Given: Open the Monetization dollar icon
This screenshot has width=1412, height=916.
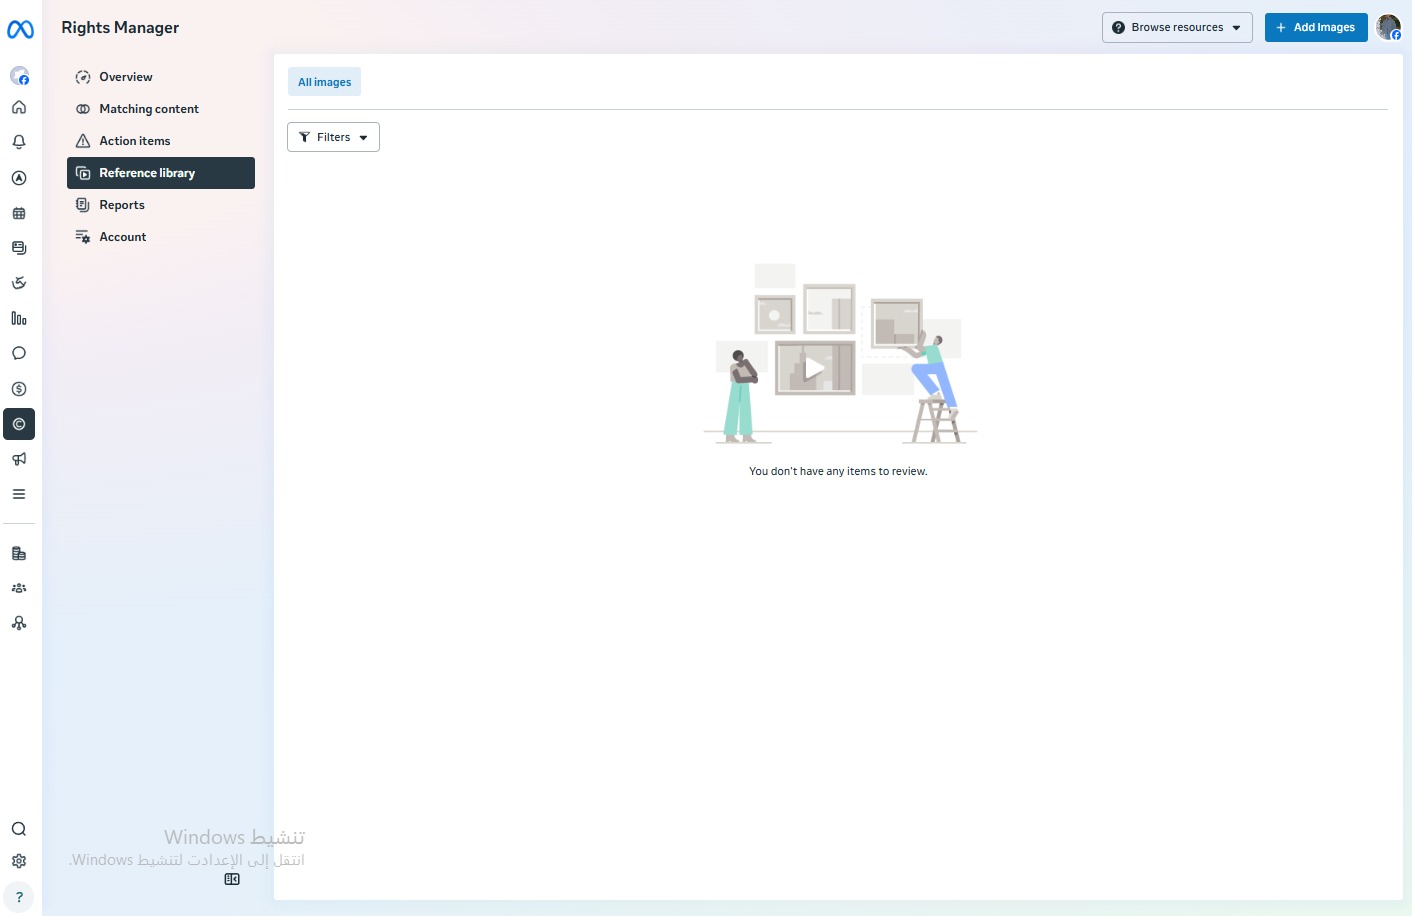Looking at the screenshot, I should tap(19, 389).
